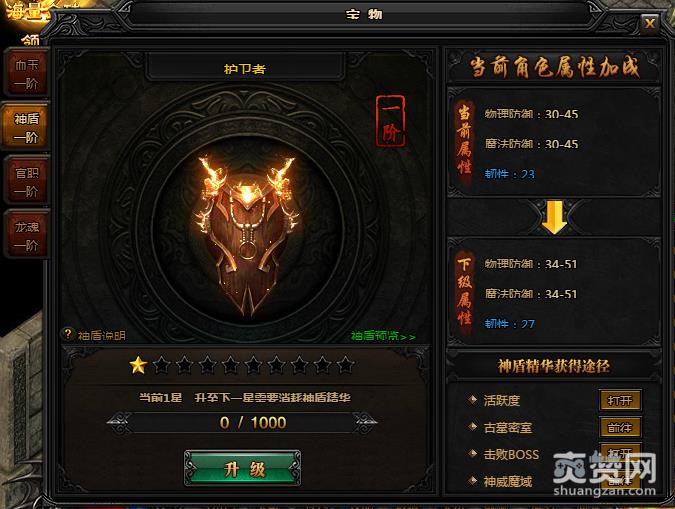675x509 pixels.
Task: Click the 护卫者 title label
Action: (245, 69)
